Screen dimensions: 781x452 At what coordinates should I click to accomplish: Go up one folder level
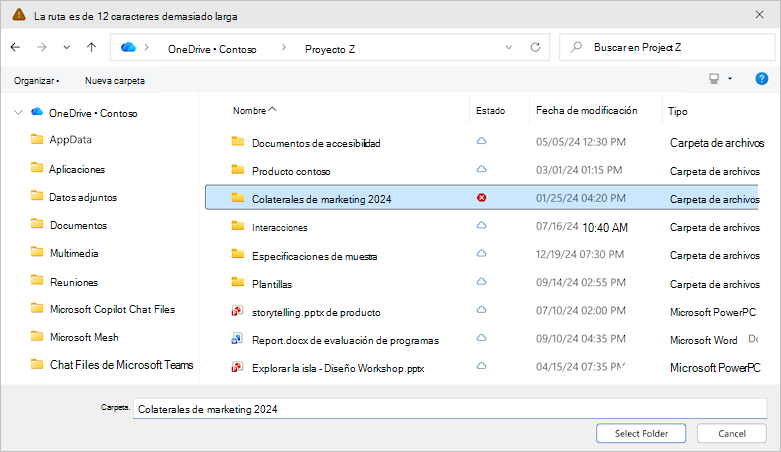91,47
